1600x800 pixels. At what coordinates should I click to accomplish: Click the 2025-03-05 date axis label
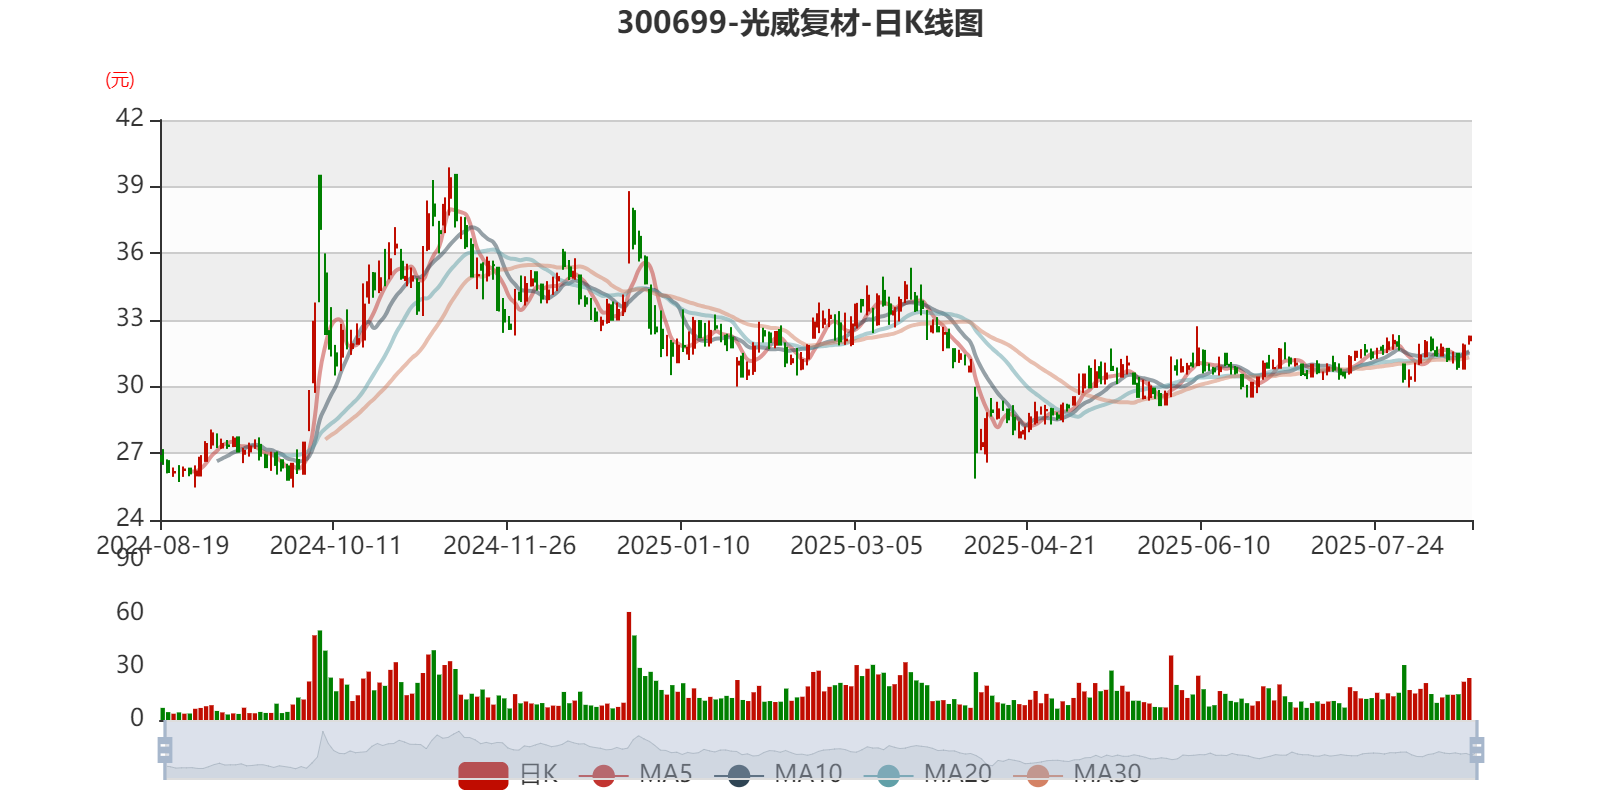(x=856, y=546)
